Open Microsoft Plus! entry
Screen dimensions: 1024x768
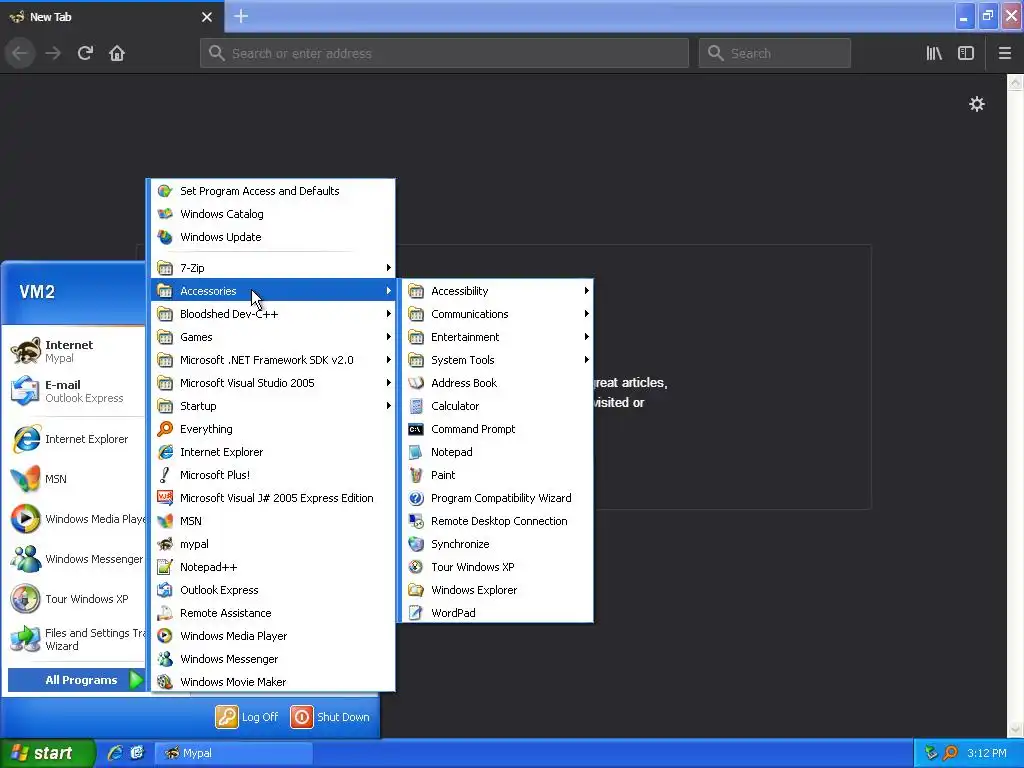point(273,475)
